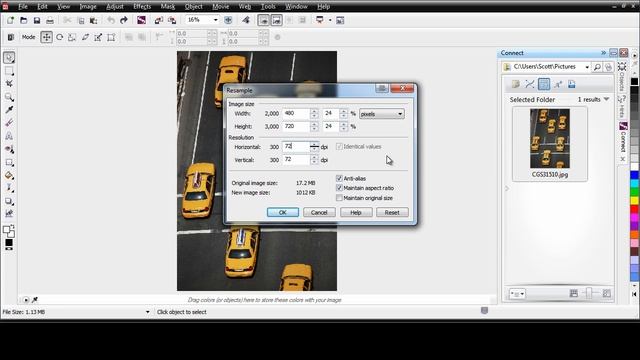Viewport: 640px width, 360px height.
Task: Open the Effects menu
Action: coord(142,7)
